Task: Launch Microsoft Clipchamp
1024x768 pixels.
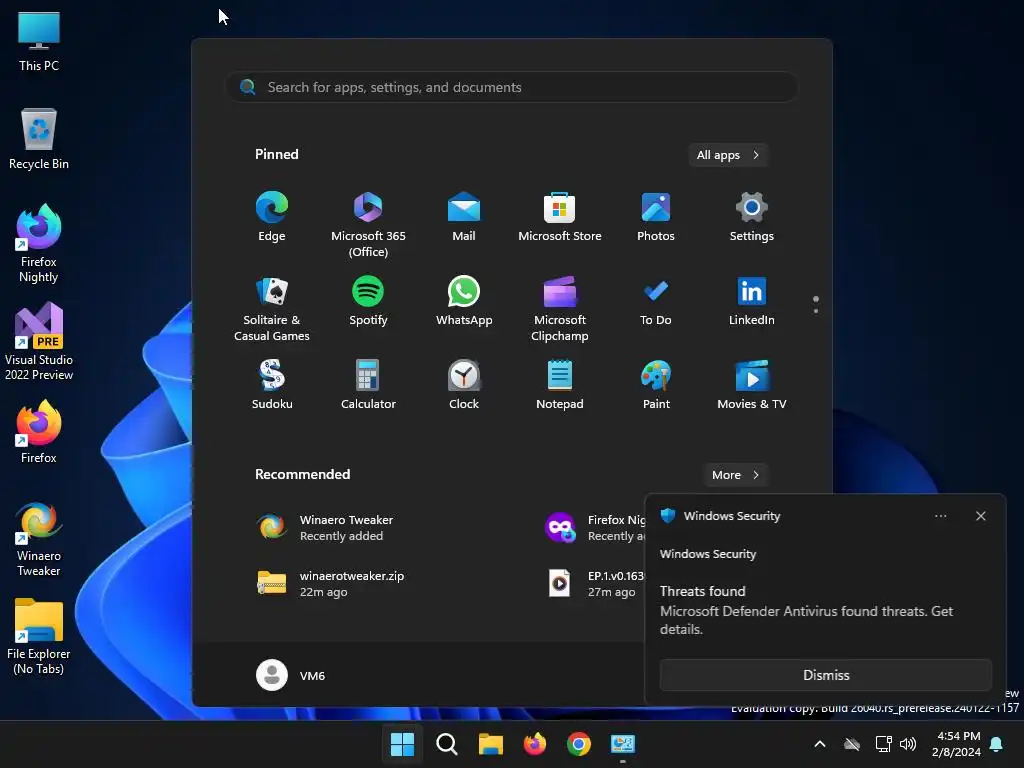Action: tap(560, 309)
